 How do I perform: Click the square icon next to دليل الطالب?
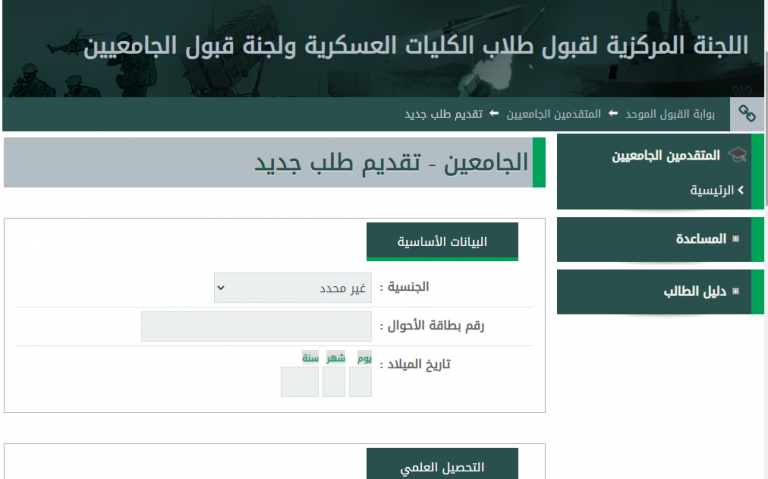point(736,292)
